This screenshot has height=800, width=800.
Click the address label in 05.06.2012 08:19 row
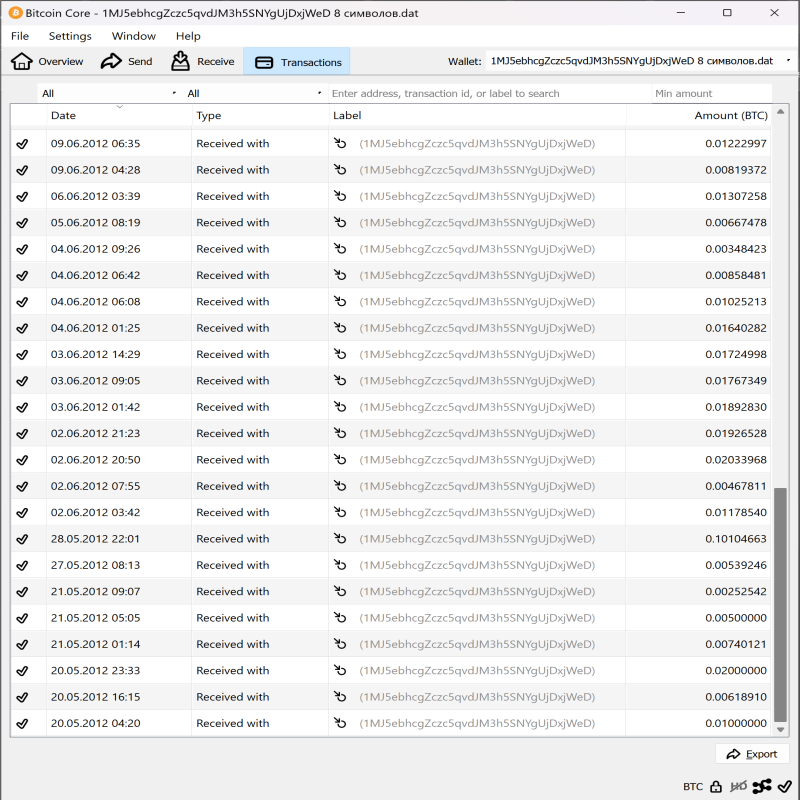tap(477, 222)
